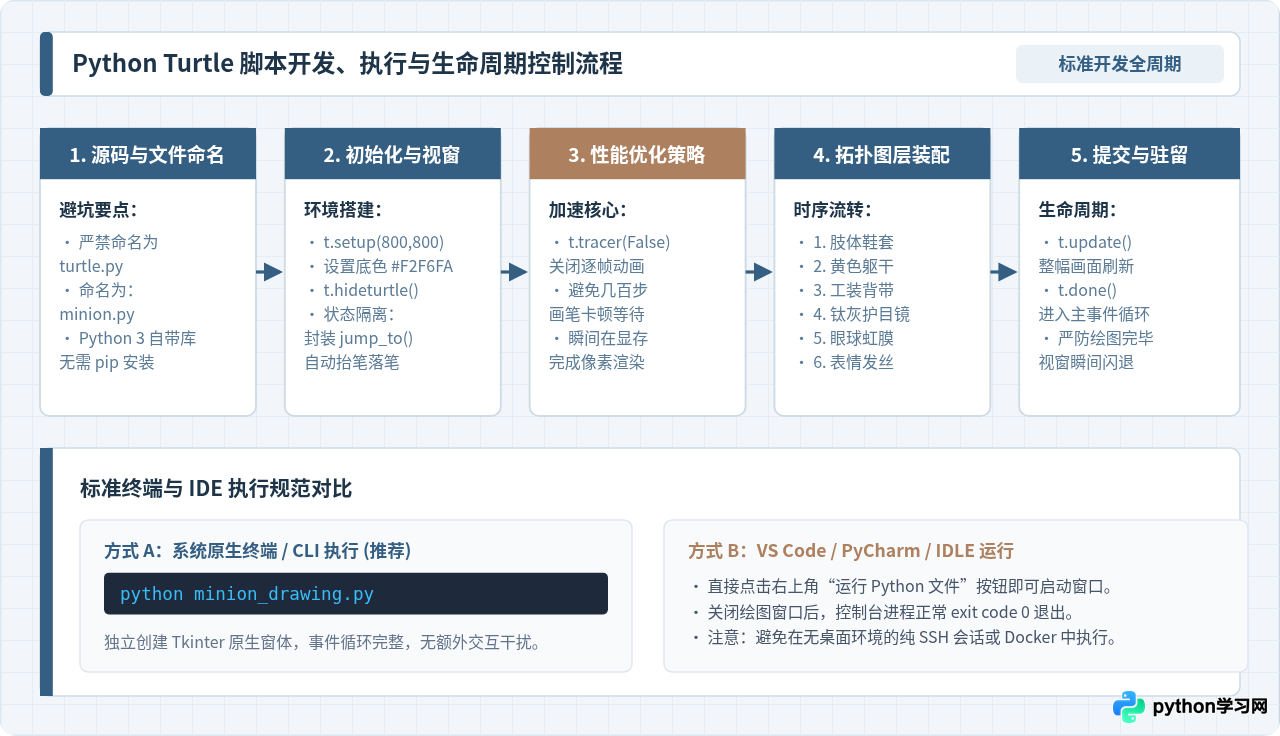The width and height of the screenshot is (1280, 736).
Task: Click list item 3. 工装背带
Action: click(846, 290)
